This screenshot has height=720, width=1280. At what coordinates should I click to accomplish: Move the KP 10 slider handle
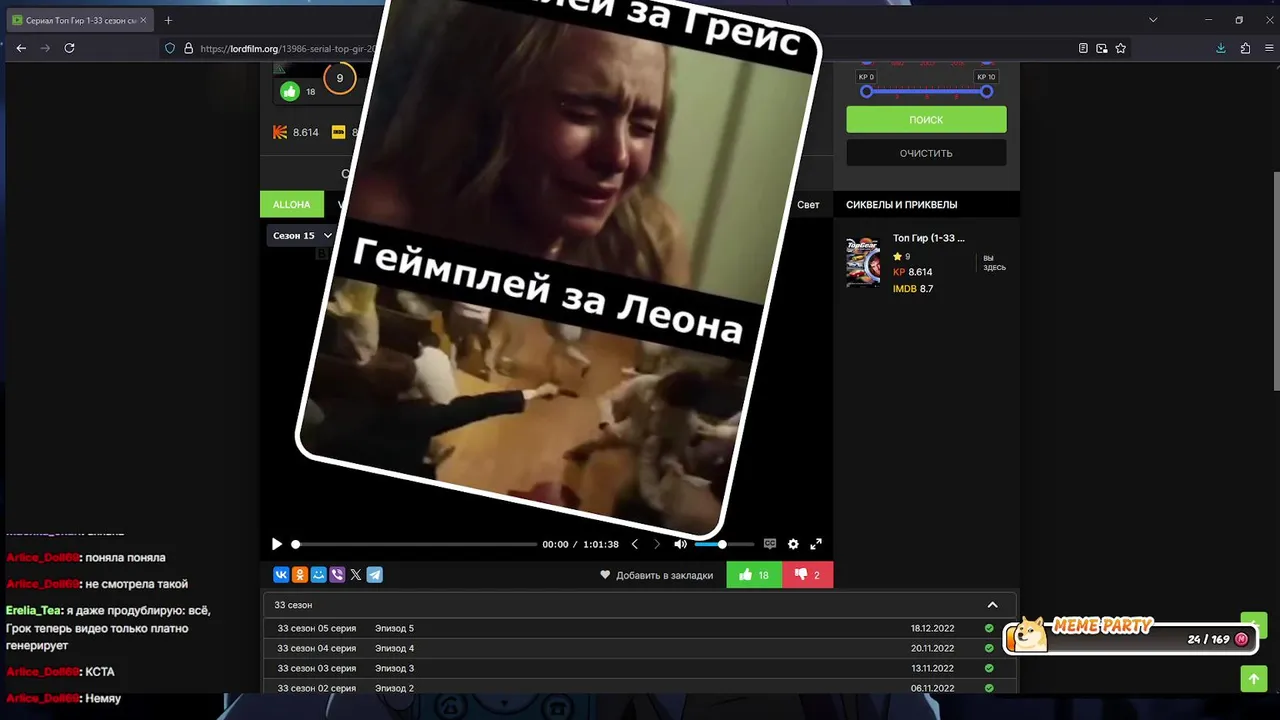(x=986, y=92)
